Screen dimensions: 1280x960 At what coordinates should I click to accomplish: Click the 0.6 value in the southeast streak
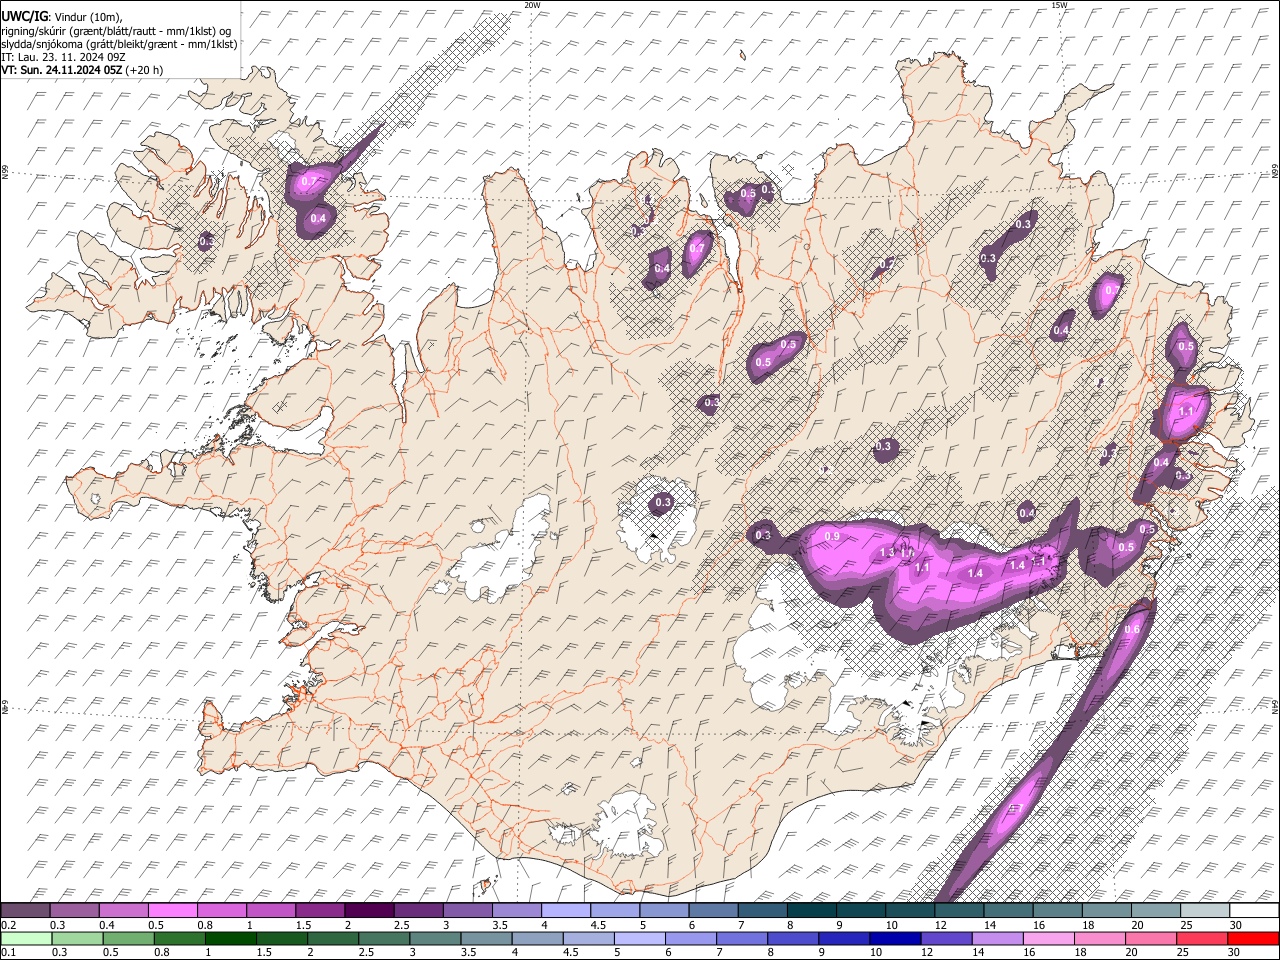1132,629
